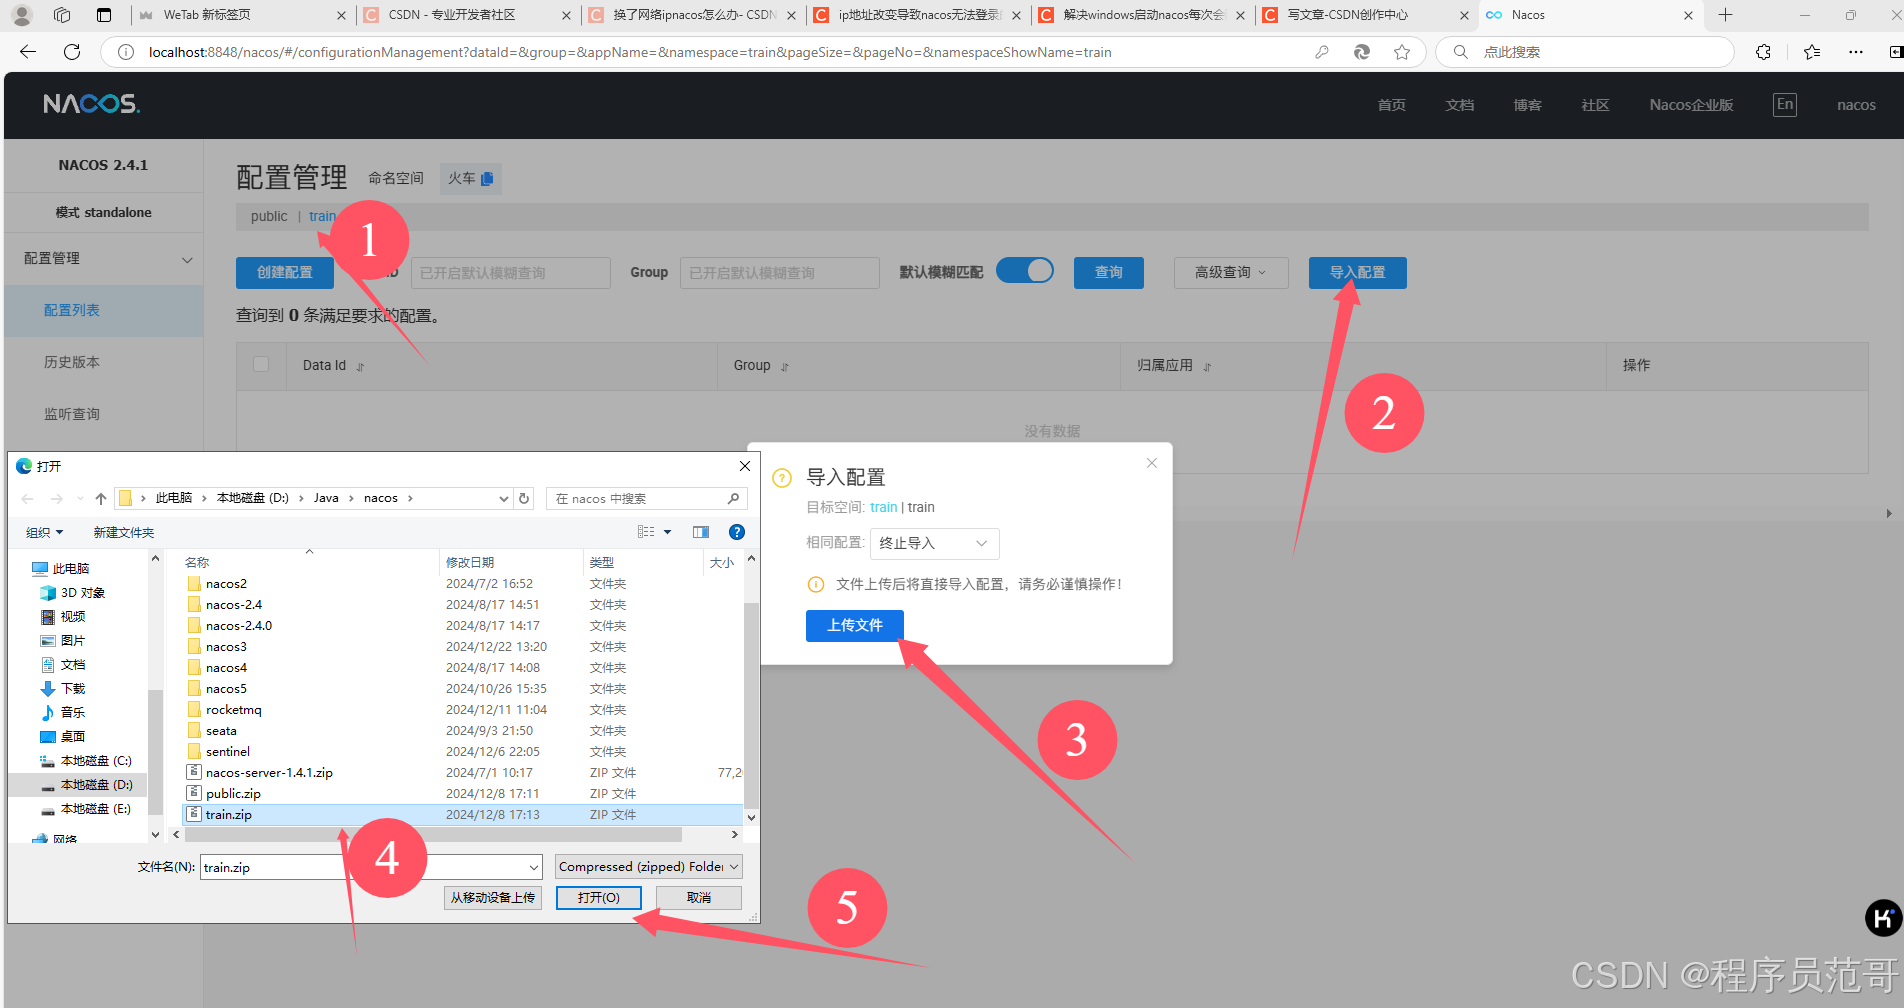The width and height of the screenshot is (1904, 1008).
Task: Switch language with En icon
Action: [x=1785, y=105]
